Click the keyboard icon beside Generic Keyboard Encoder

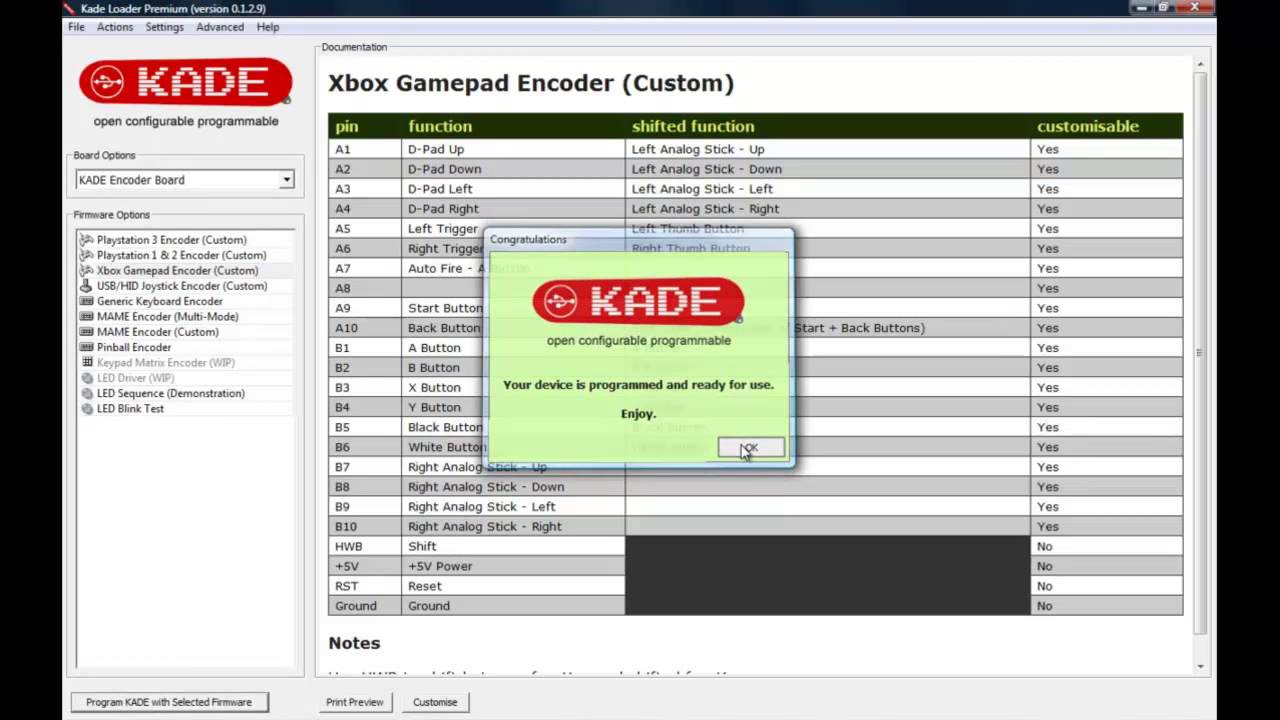(87, 301)
